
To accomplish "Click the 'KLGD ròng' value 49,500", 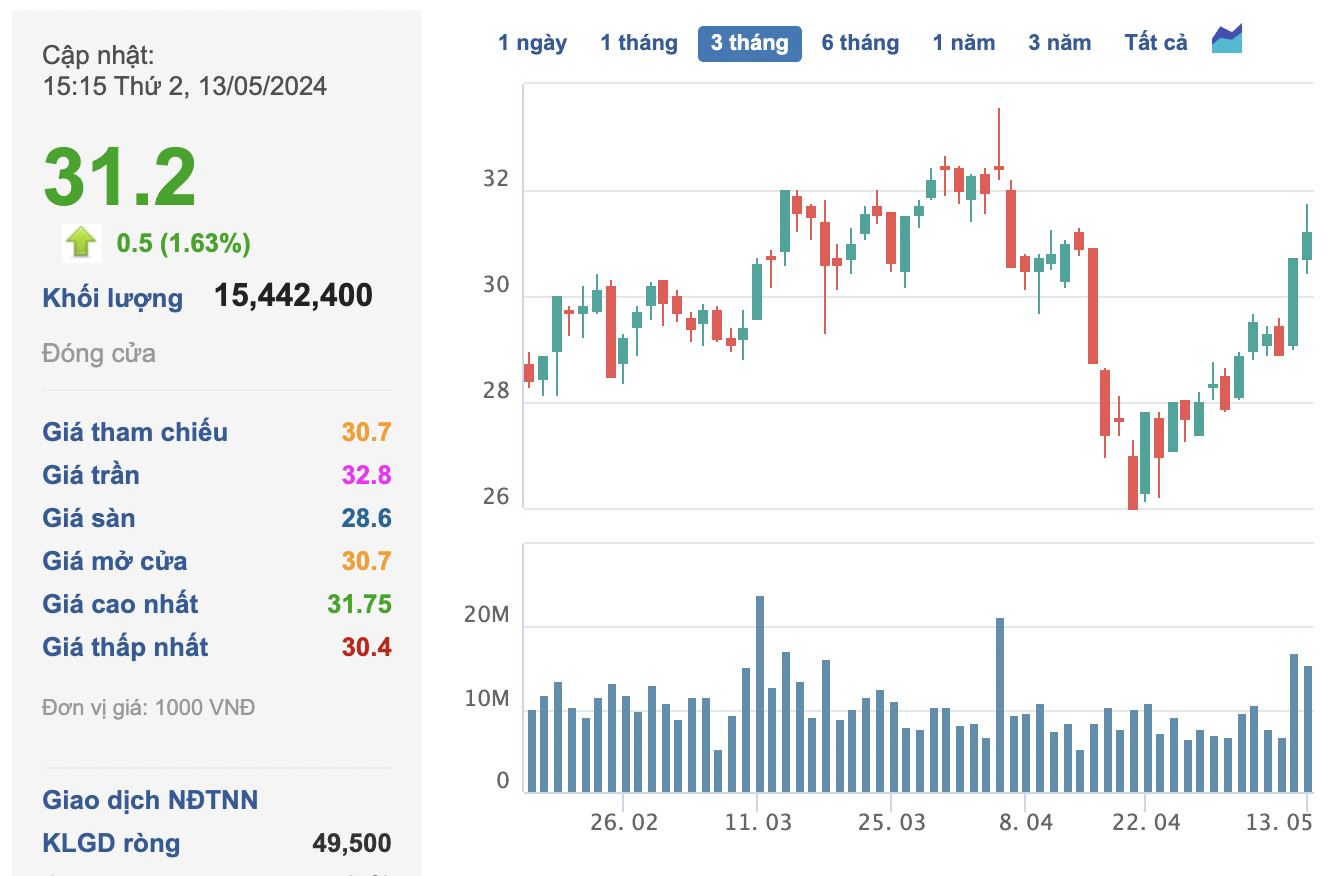I will coord(351,843).
